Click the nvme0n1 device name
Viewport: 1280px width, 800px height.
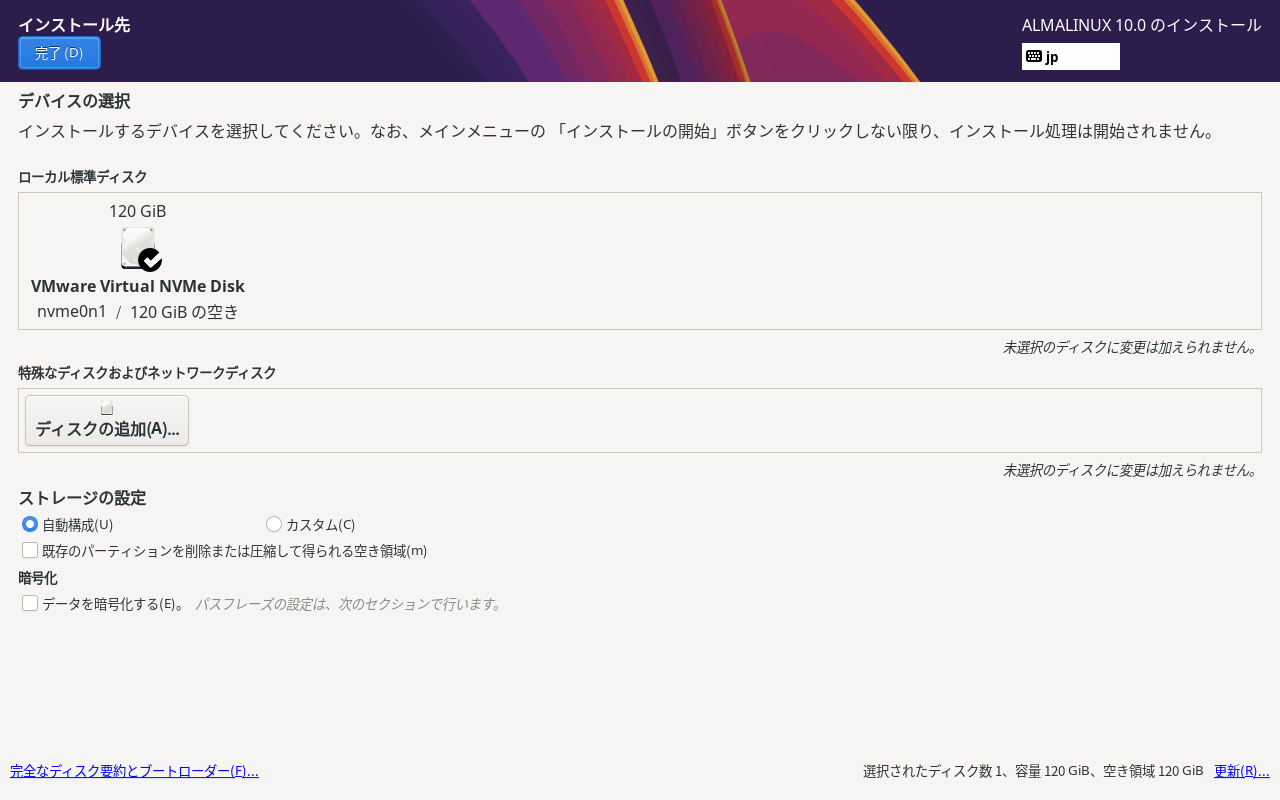point(72,311)
